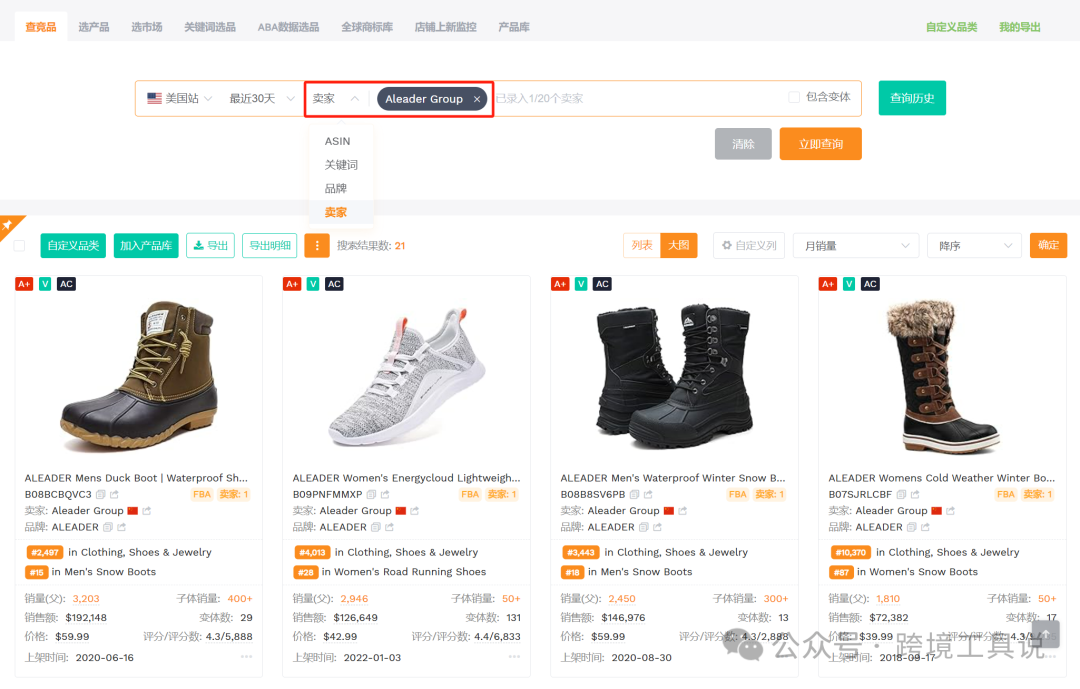The height and width of the screenshot is (689, 1080).
Task: Click the A+ badge on the Duck Boot card
Action: (x=24, y=284)
